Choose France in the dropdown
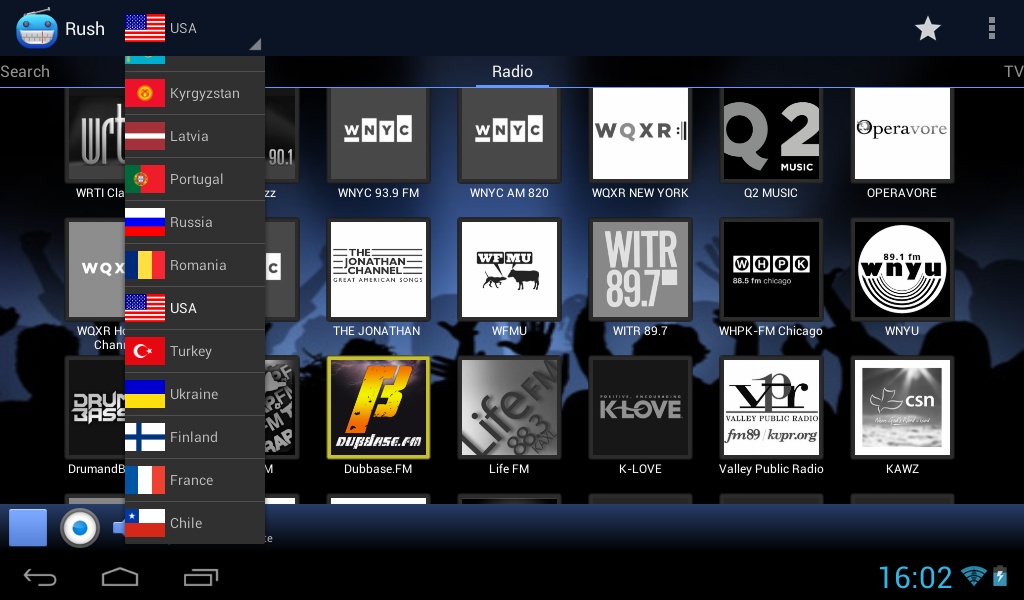The width and height of the screenshot is (1024, 600). (x=195, y=481)
